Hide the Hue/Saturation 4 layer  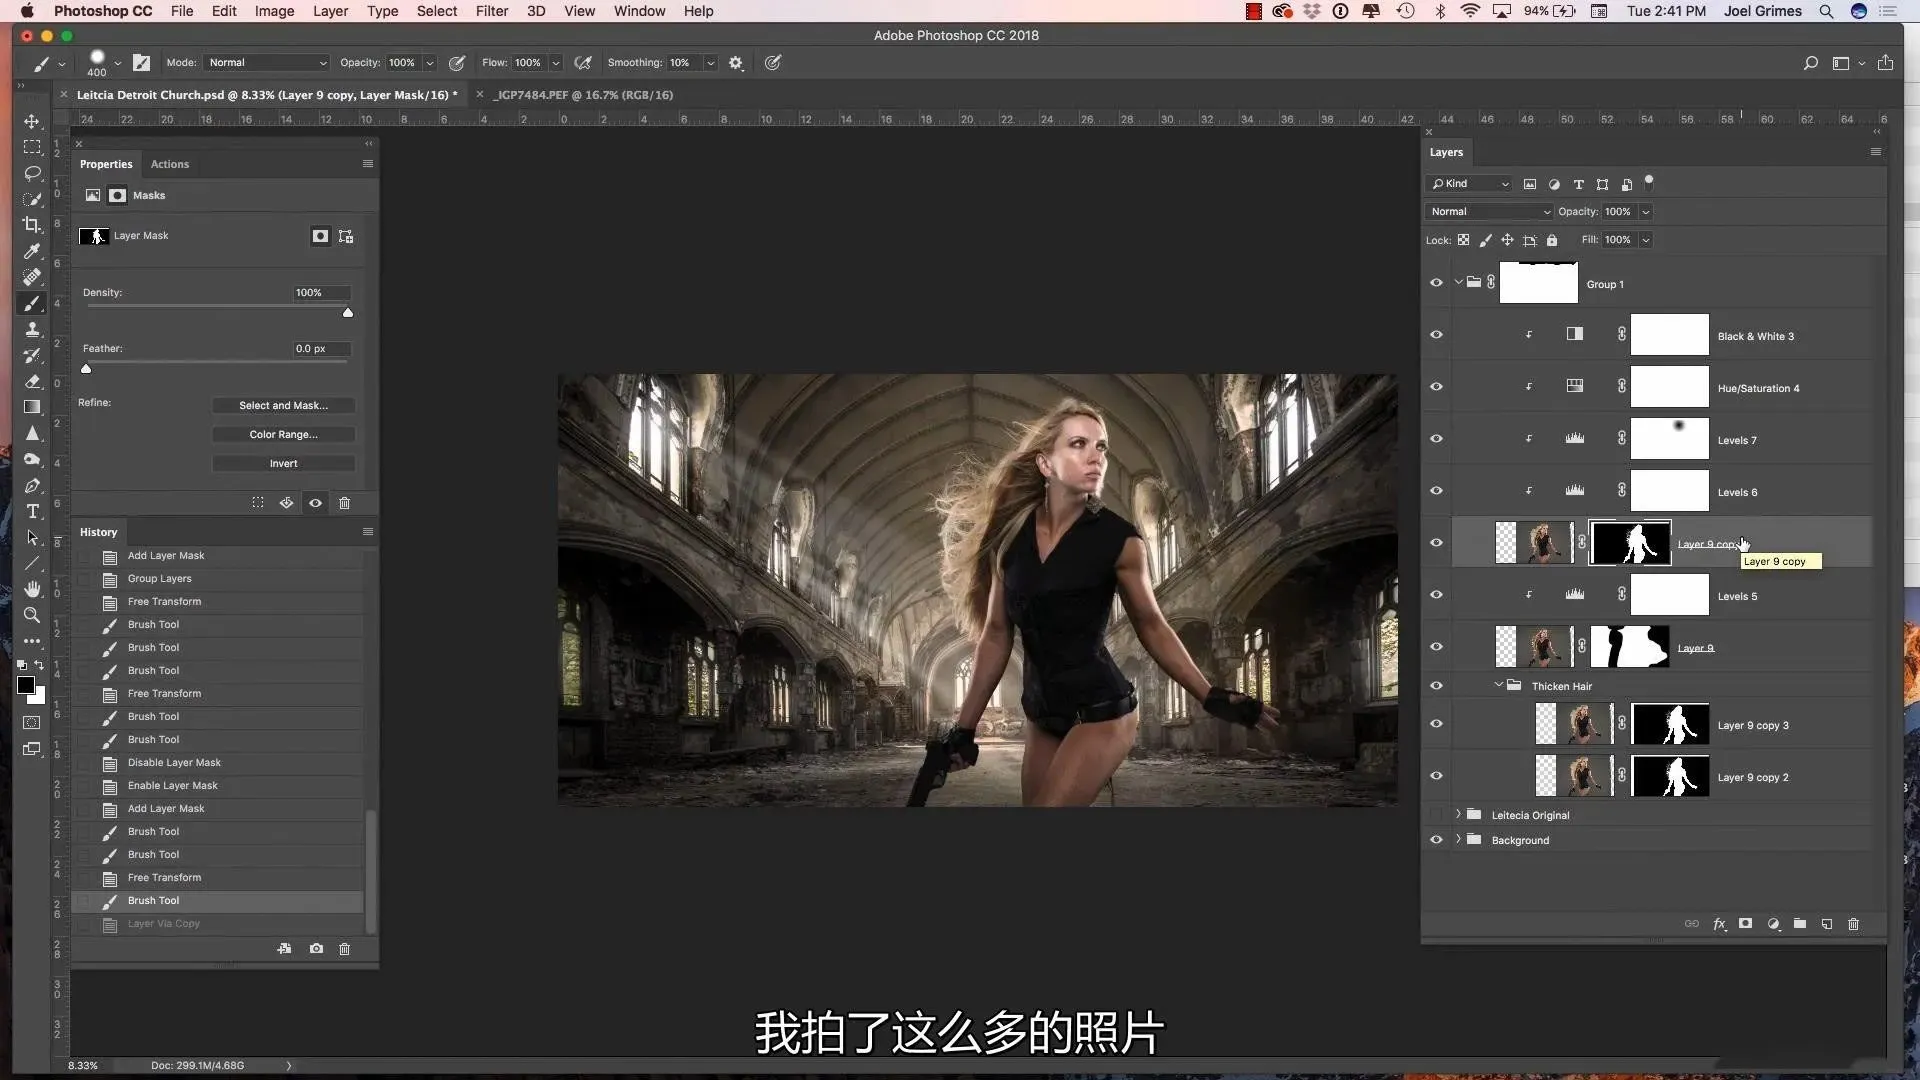tap(1436, 387)
